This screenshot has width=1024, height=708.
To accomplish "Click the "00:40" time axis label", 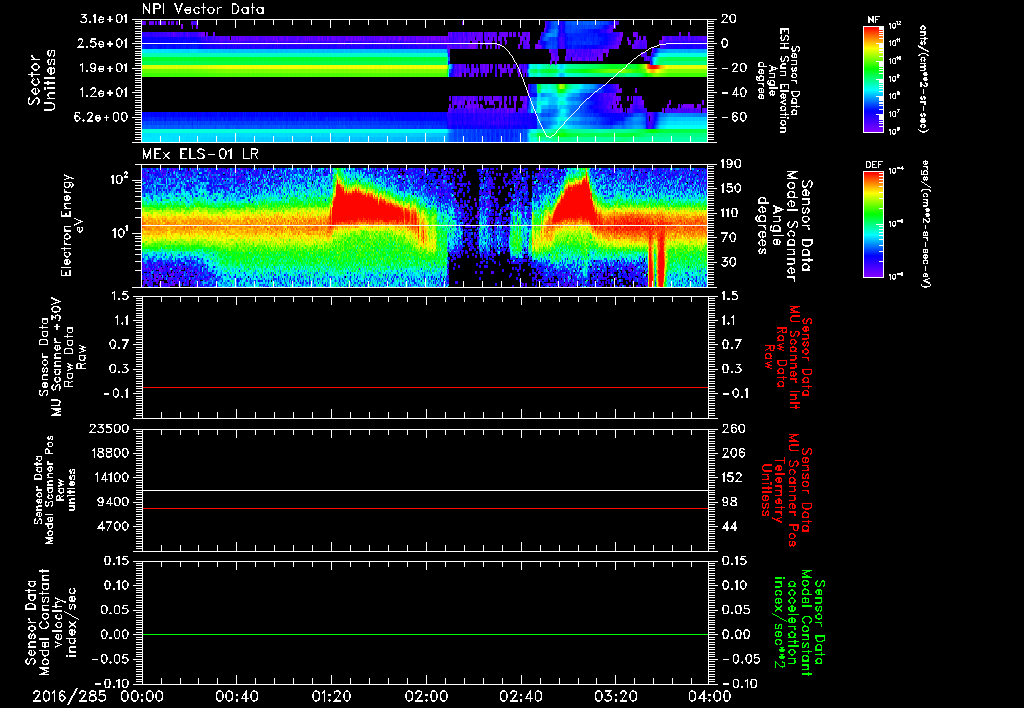I will coord(236,696).
